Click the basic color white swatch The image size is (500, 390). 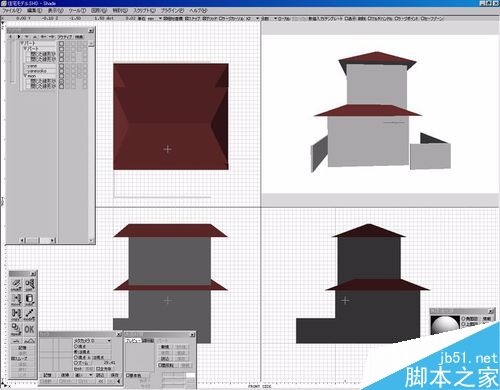pos(191,375)
